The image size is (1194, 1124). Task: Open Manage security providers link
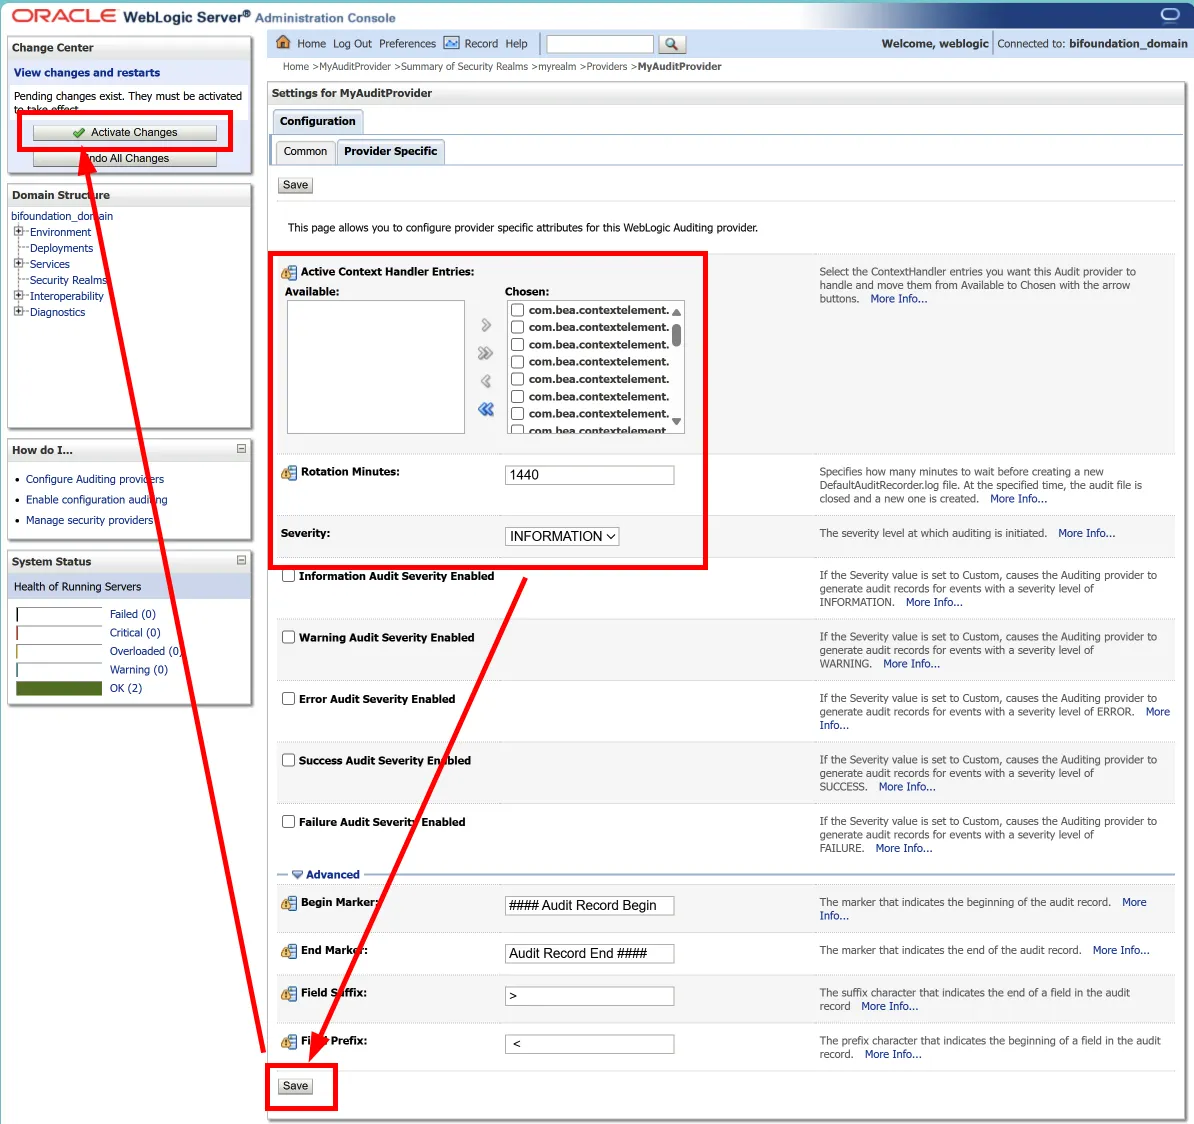[x=90, y=520]
